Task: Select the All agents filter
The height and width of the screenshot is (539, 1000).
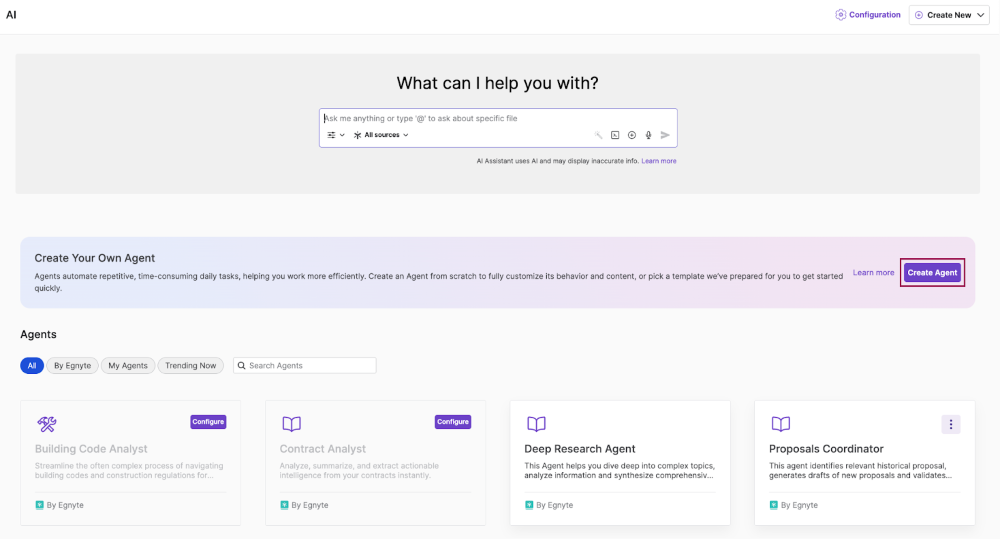Action: click(x=31, y=366)
